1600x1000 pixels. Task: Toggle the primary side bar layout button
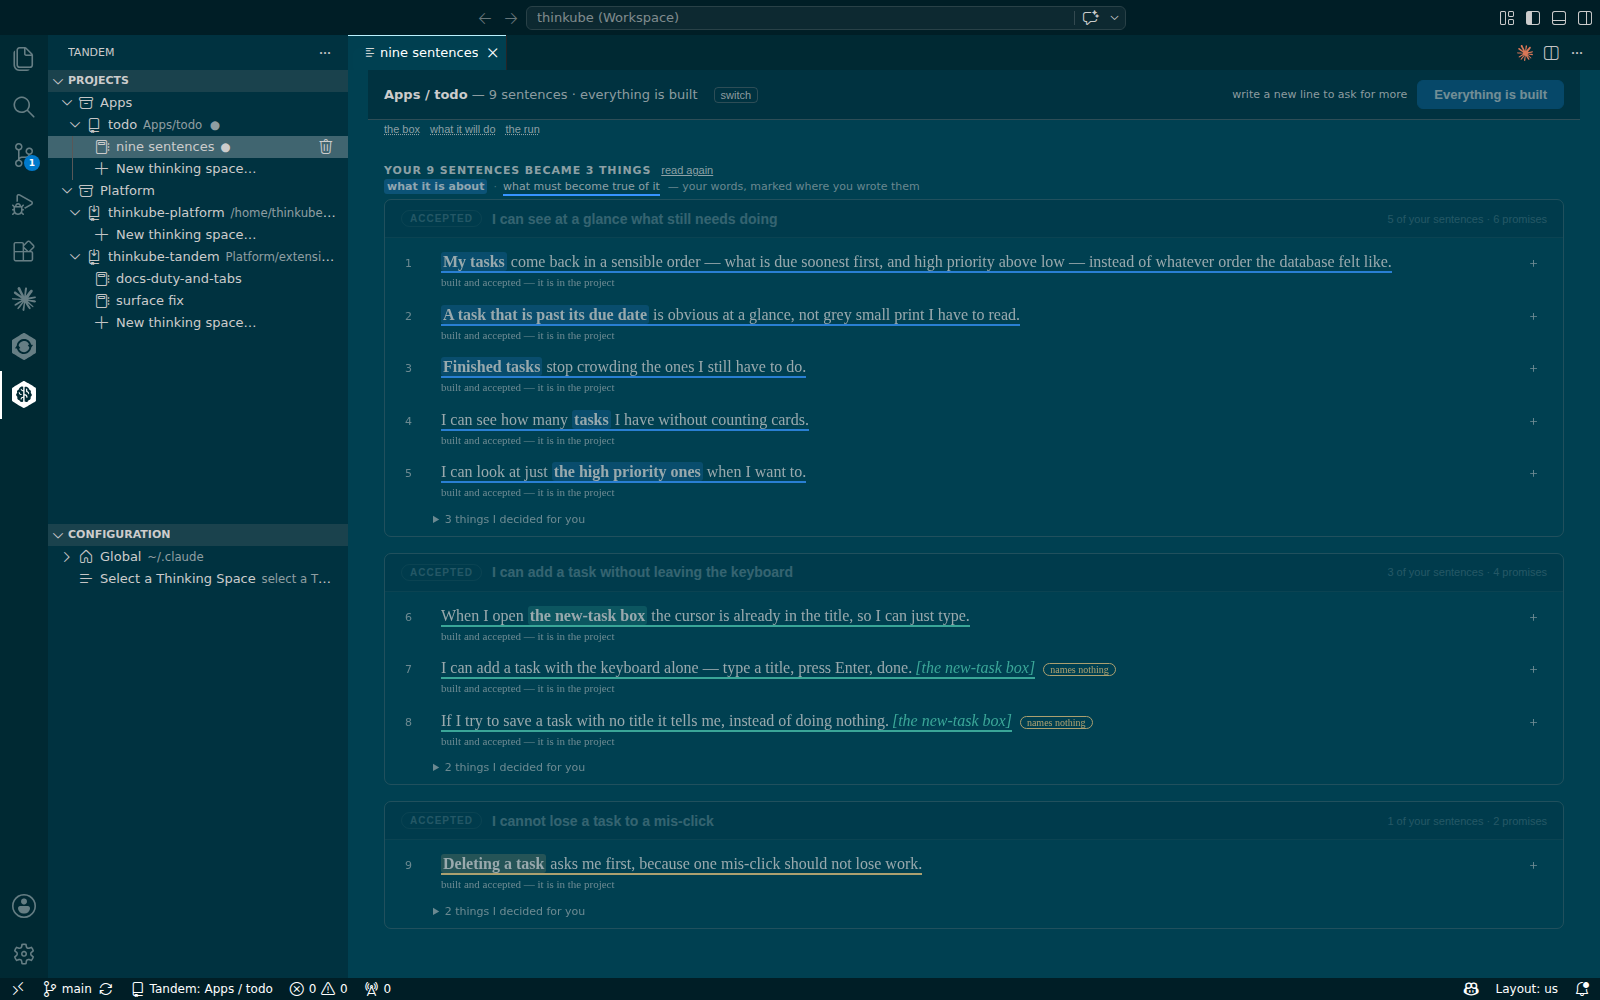pyautogui.click(x=1533, y=18)
